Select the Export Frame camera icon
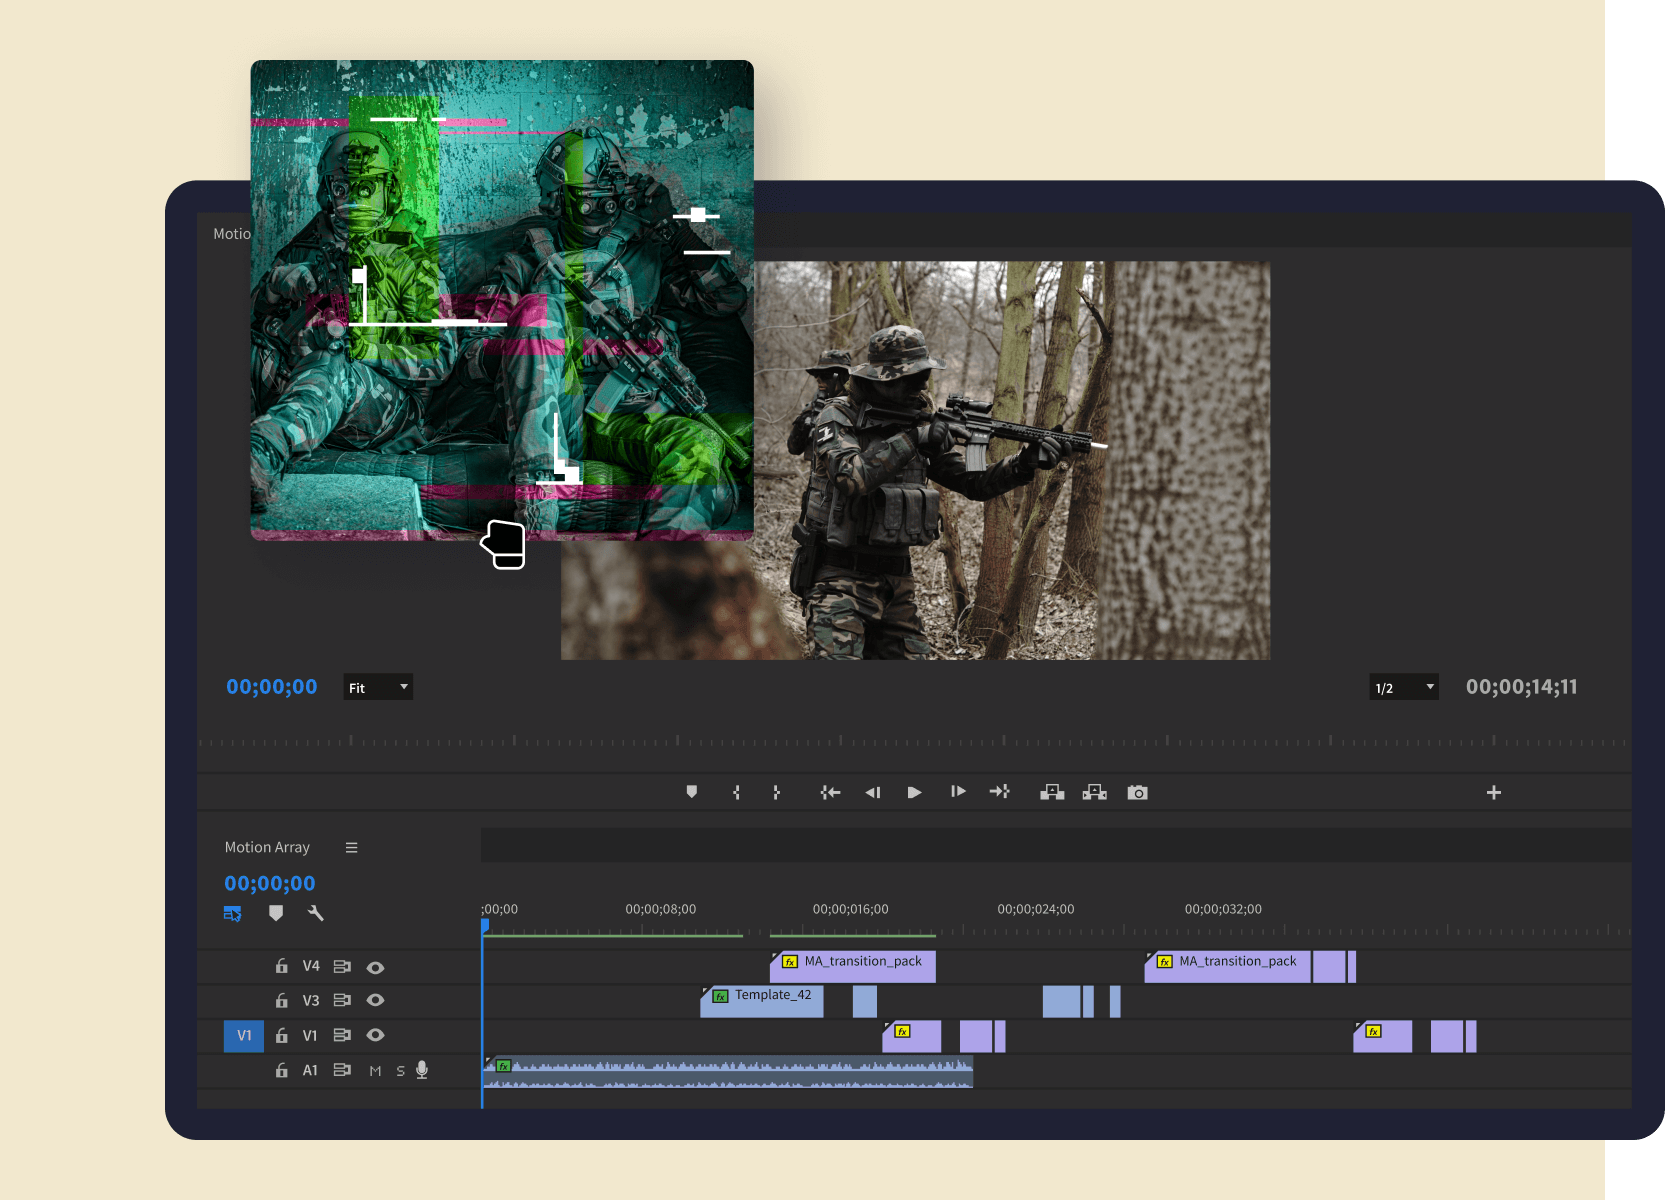 1138,792
